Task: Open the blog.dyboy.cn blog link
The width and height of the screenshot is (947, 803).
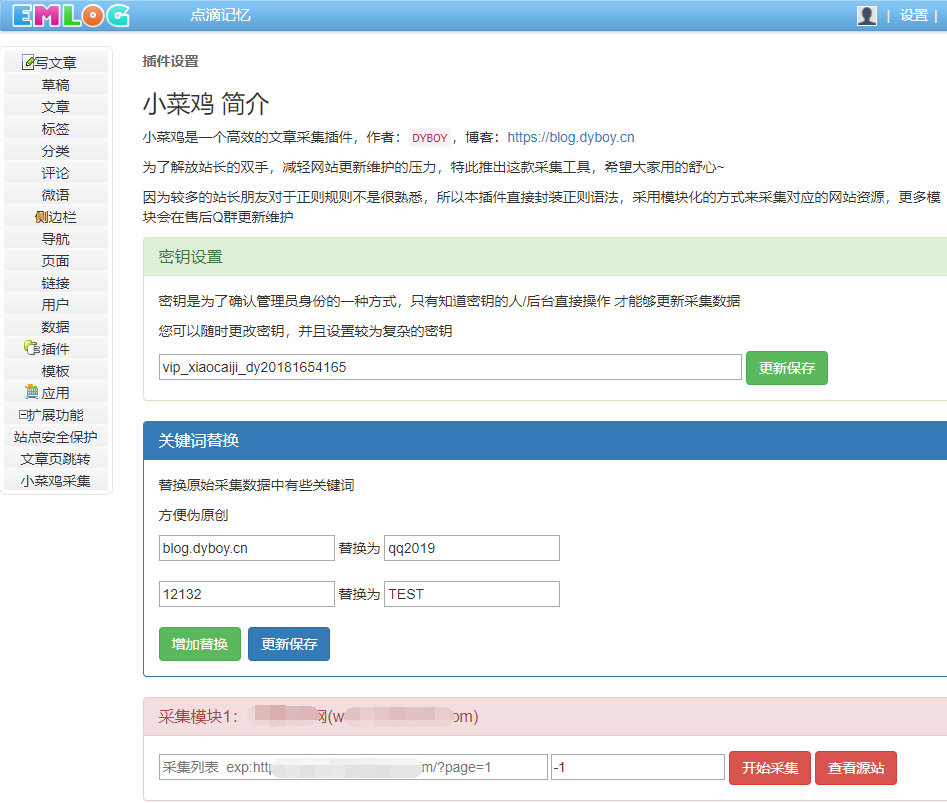Action: (x=571, y=137)
